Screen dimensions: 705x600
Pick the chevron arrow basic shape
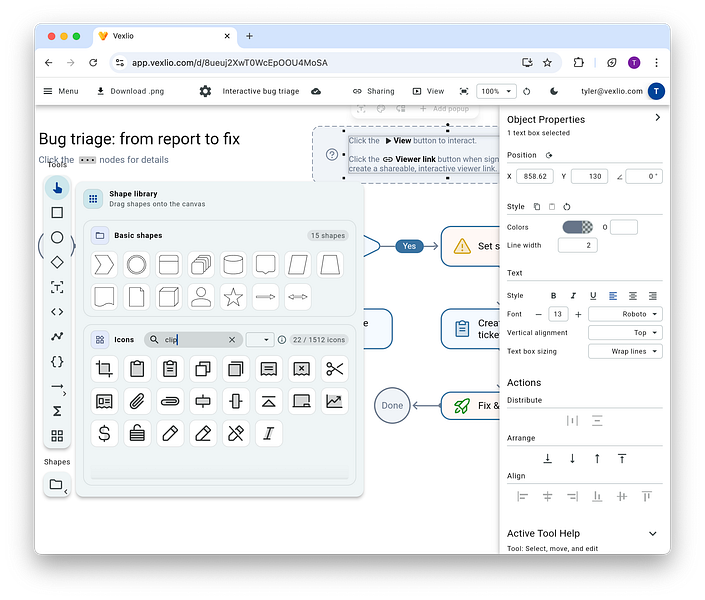pos(104,264)
